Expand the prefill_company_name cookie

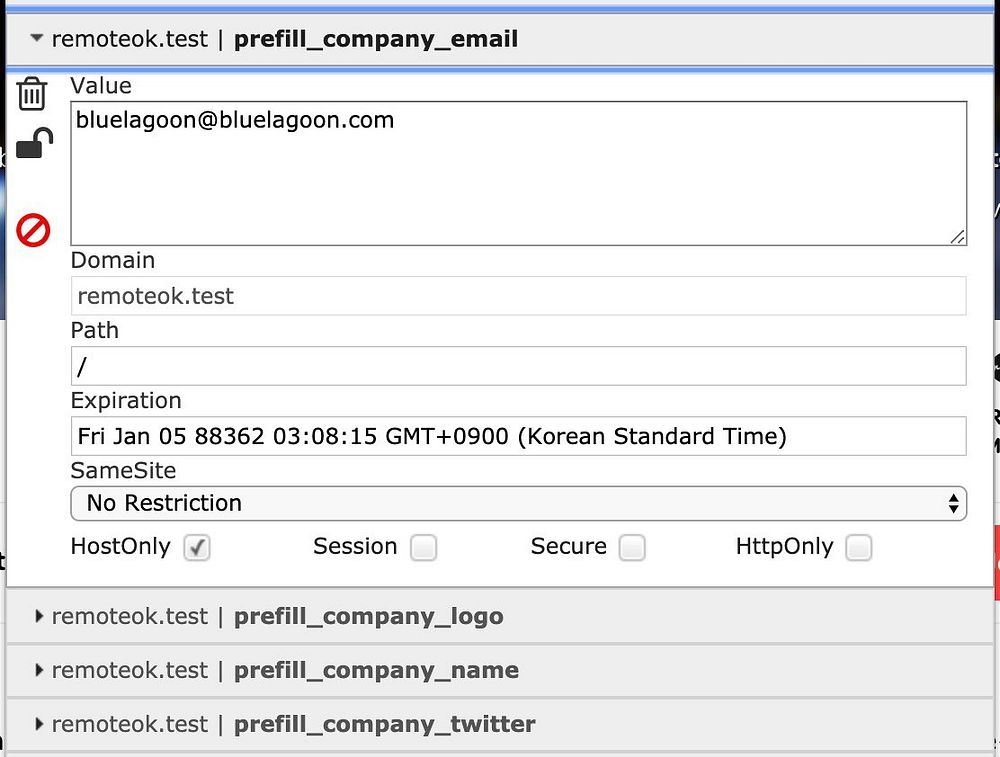pyautogui.click(x=38, y=670)
